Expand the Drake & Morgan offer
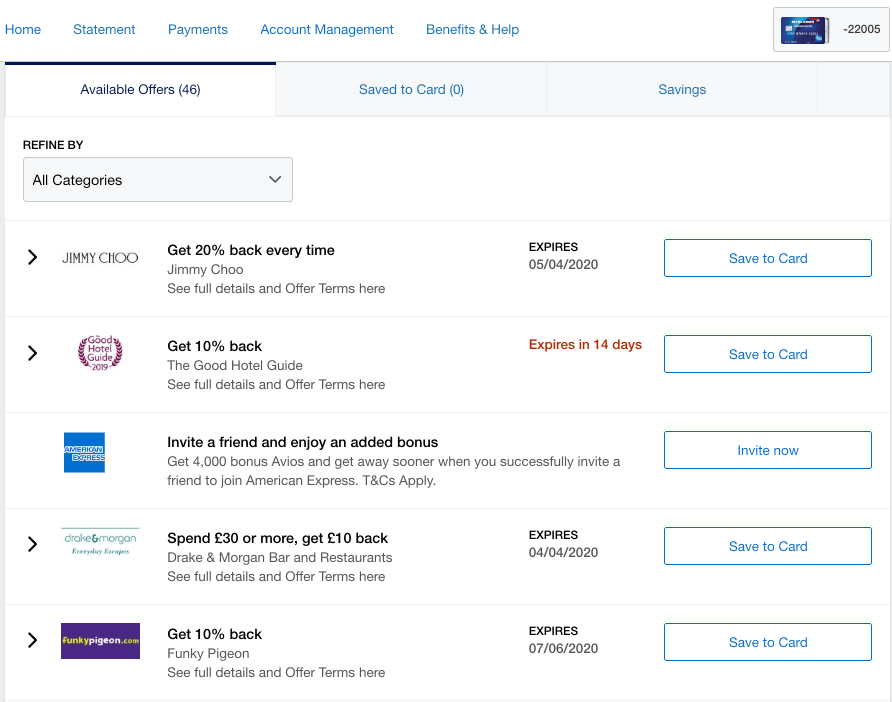The width and height of the screenshot is (892, 702). [32, 544]
